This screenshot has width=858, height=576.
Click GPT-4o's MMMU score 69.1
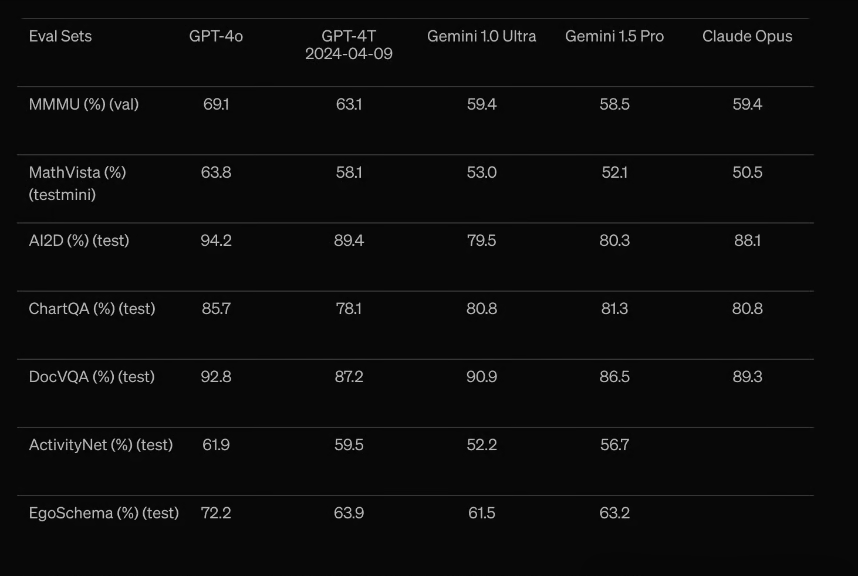216,104
